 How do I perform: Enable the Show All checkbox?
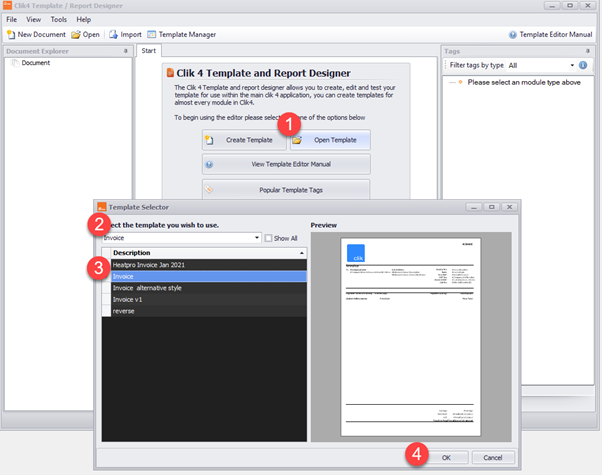tap(269, 238)
